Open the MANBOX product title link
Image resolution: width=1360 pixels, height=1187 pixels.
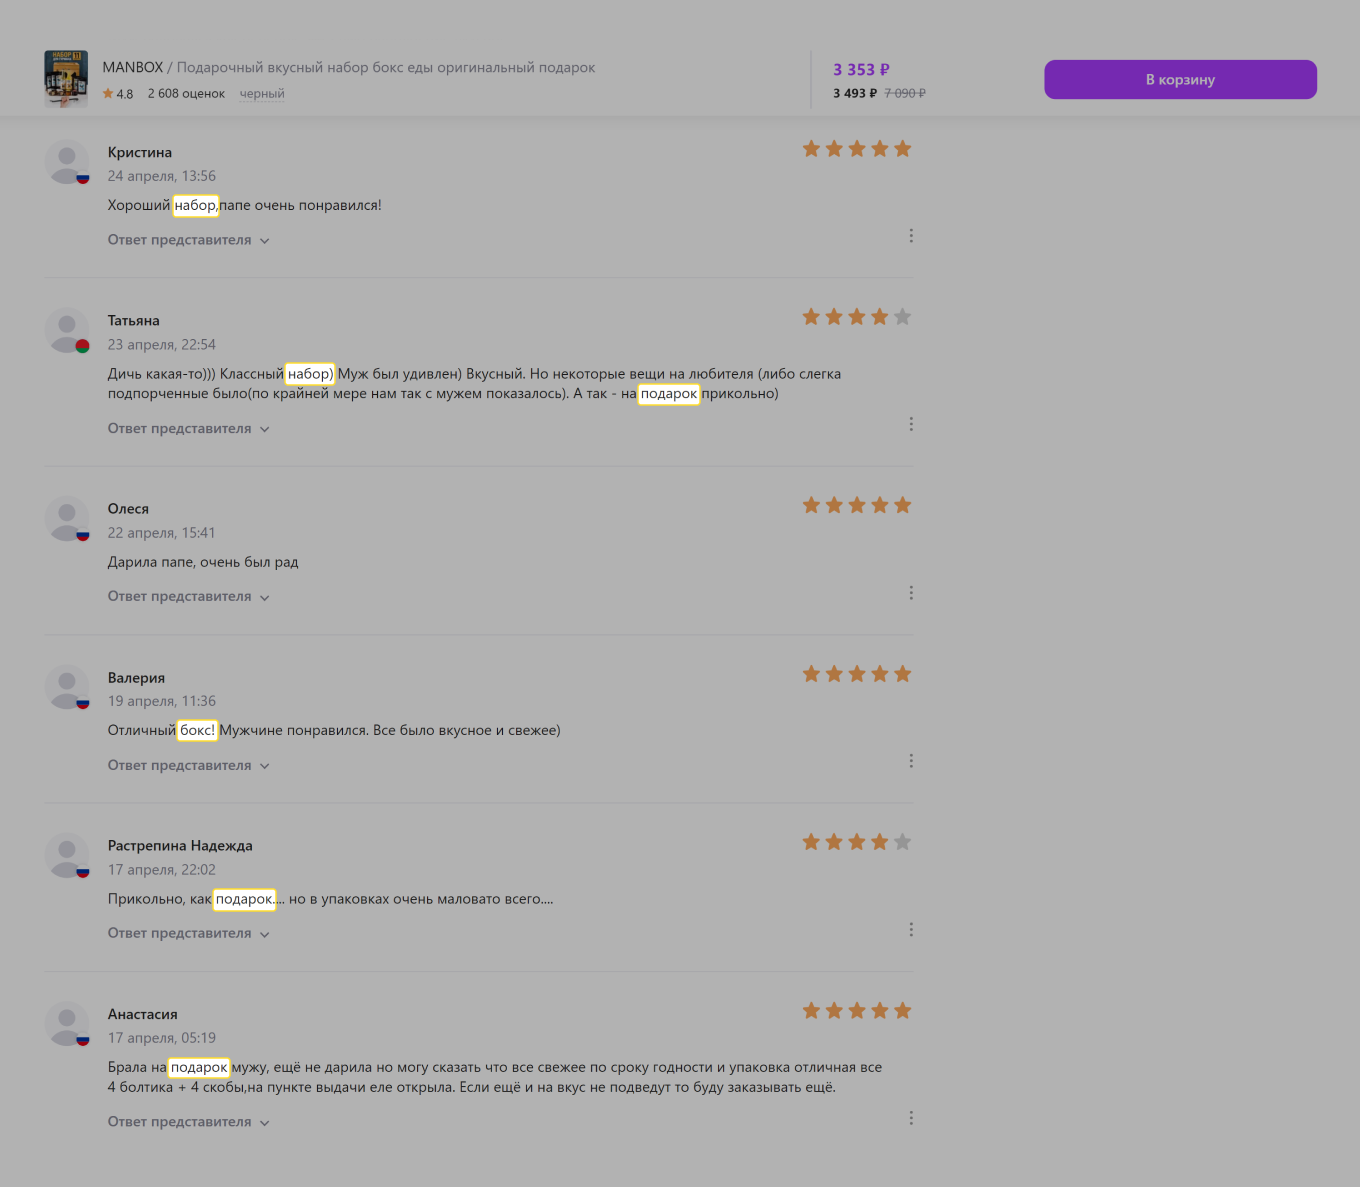point(348,67)
